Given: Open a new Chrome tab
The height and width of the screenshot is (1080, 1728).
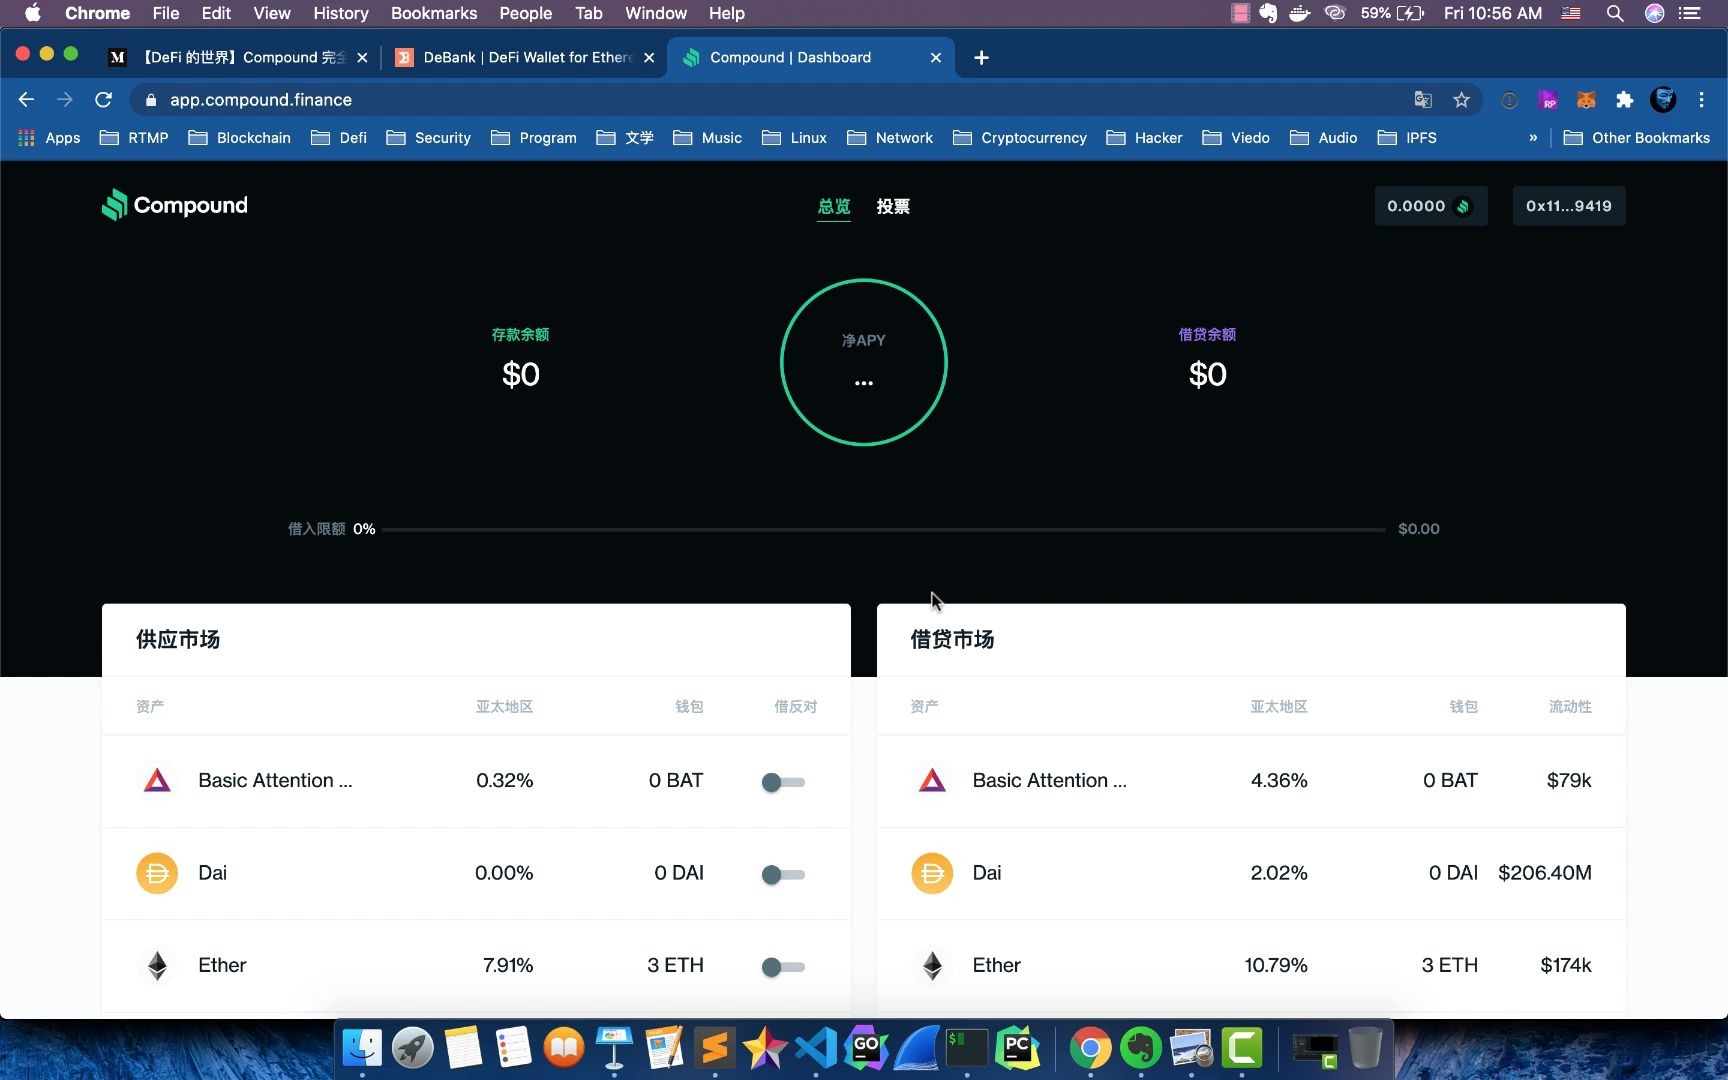Looking at the screenshot, I should coord(981,58).
